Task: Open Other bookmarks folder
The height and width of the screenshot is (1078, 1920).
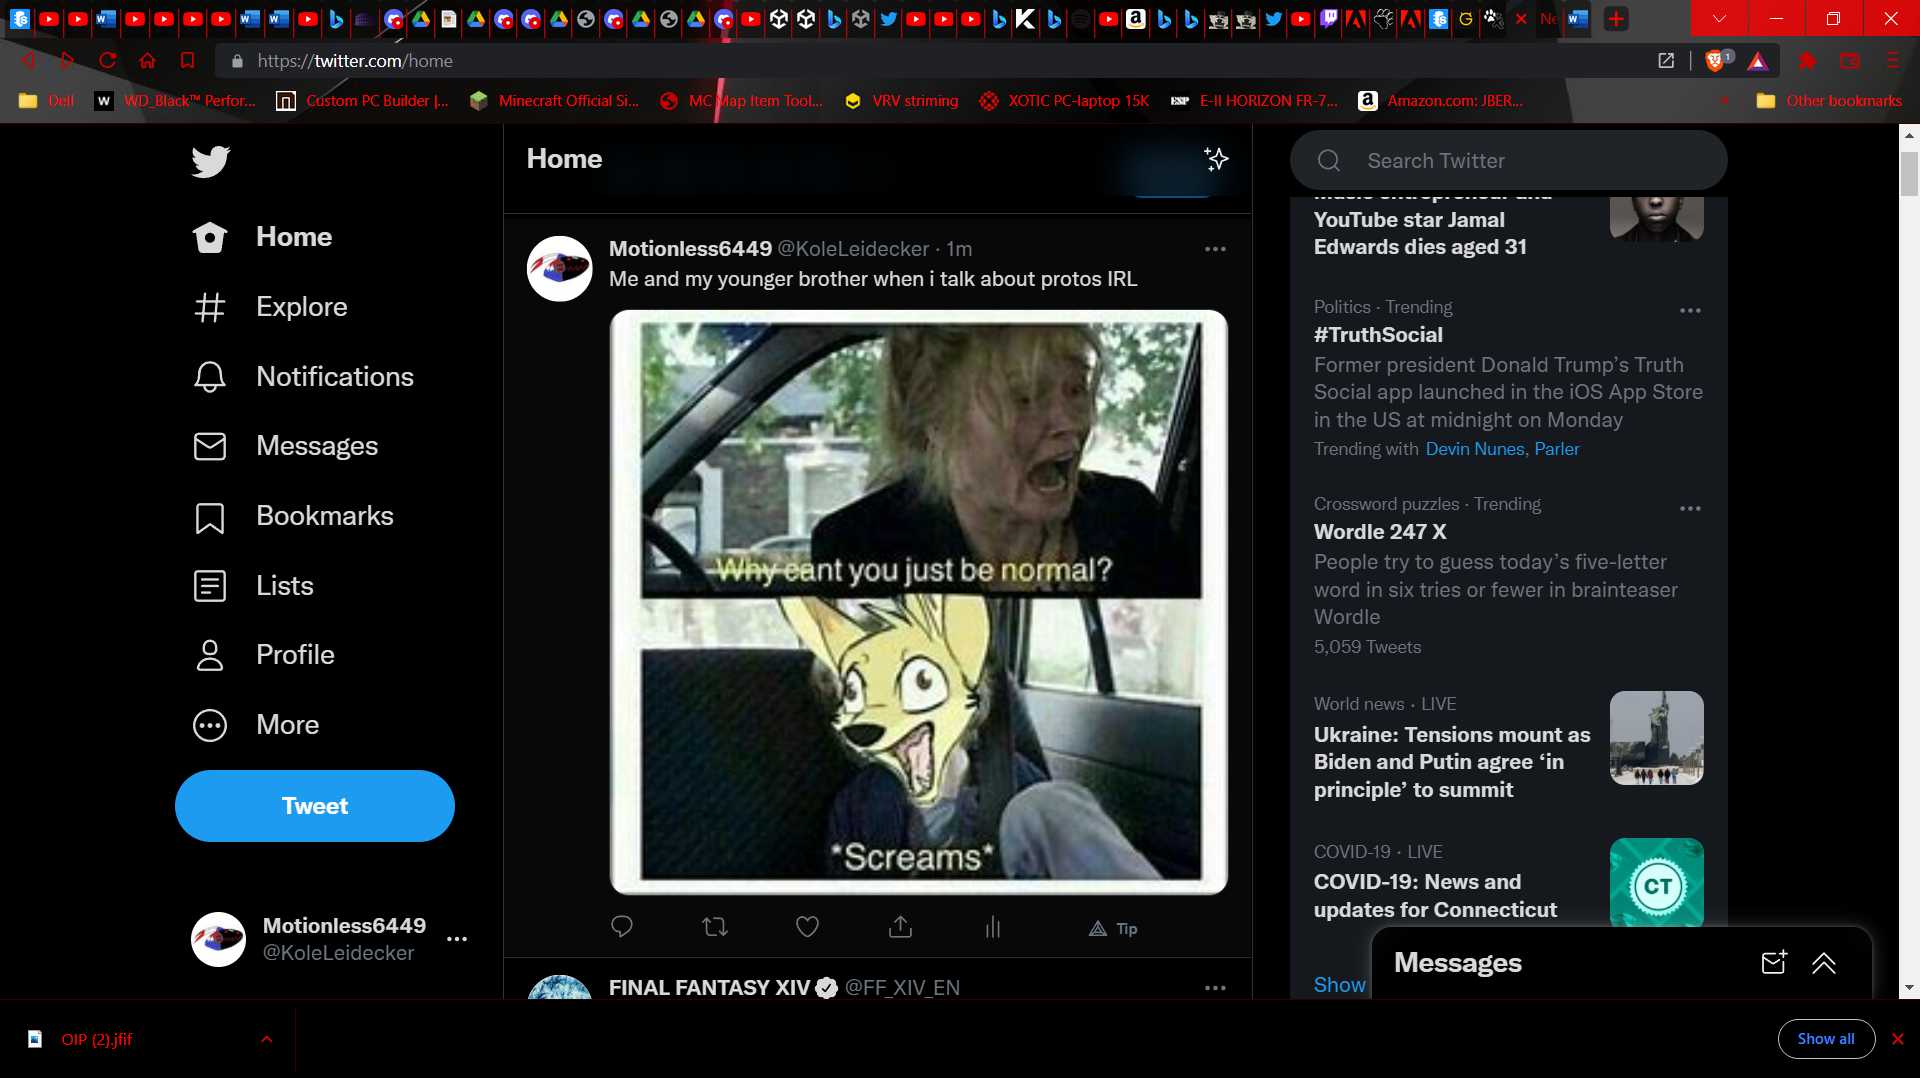Action: pyautogui.click(x=1829, y=101)
